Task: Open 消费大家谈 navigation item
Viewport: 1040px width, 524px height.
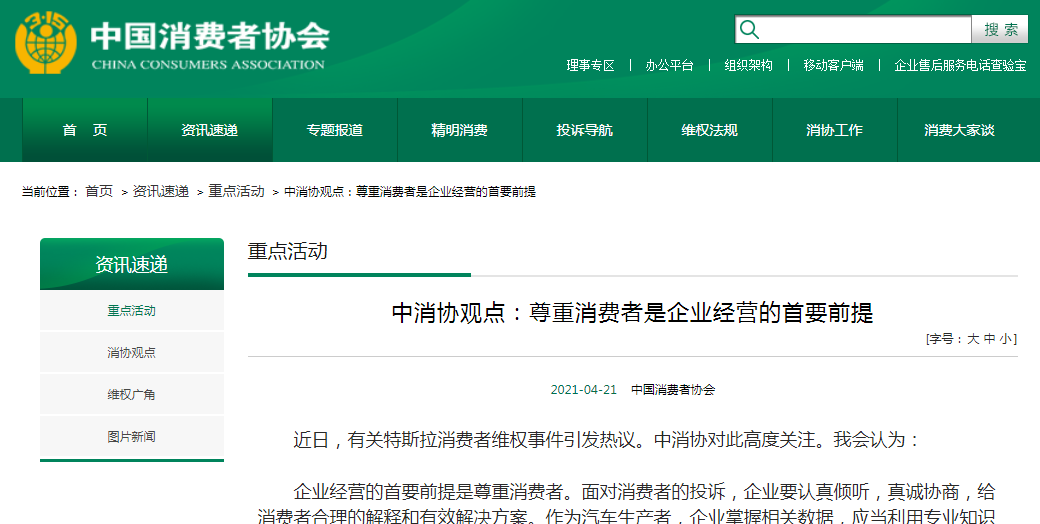Action: [x=960, y=130]
